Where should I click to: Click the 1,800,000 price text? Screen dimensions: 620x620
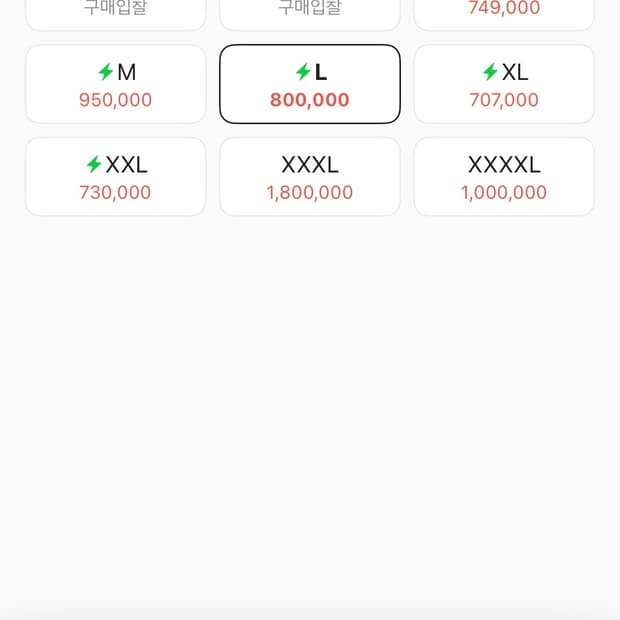pos(310,193)
